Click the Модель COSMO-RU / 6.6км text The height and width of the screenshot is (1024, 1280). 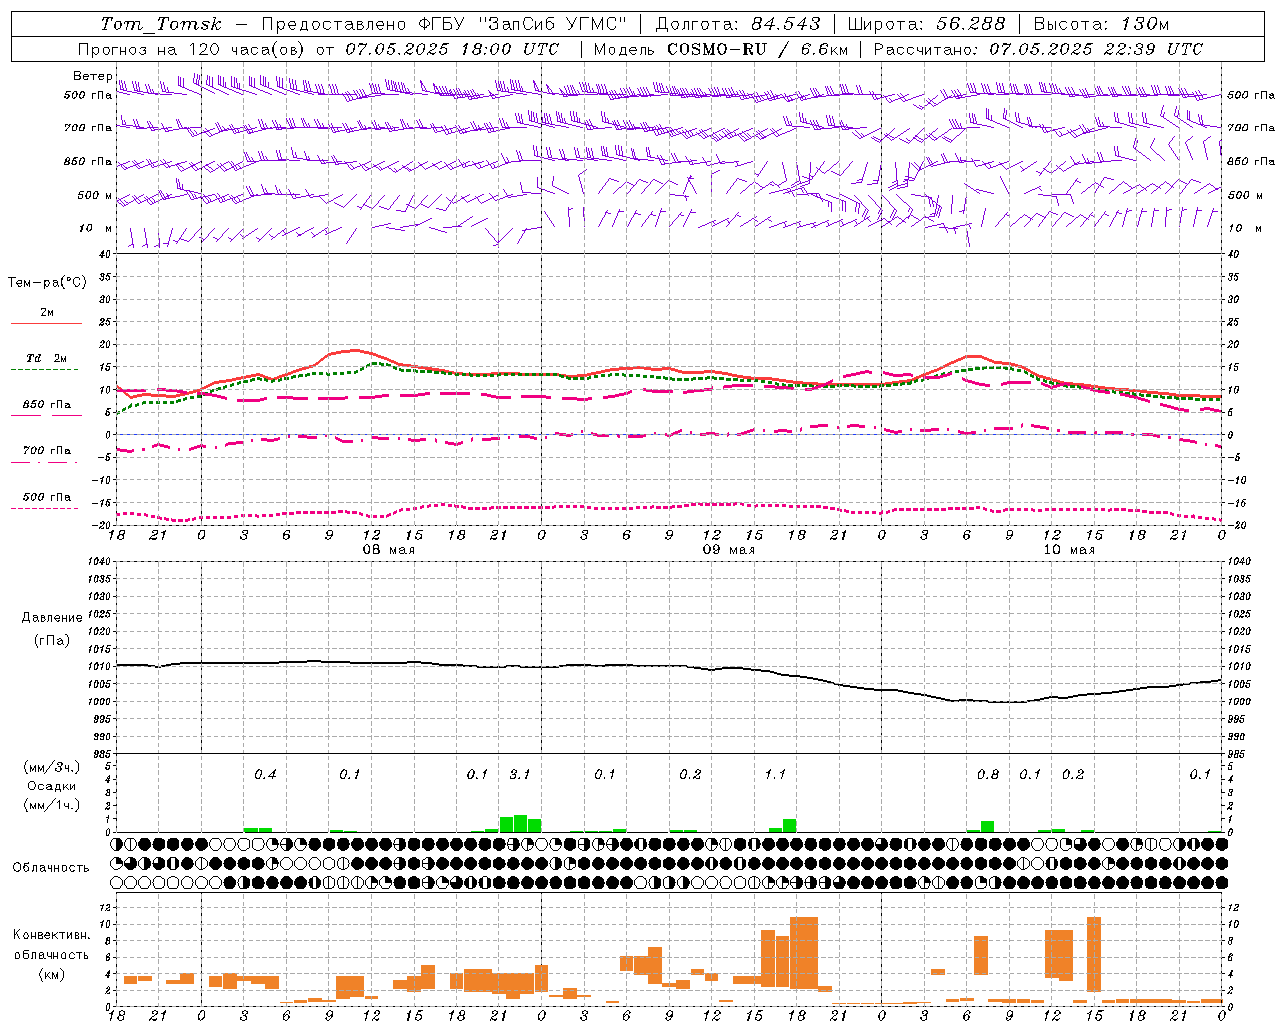pos(721,49)
